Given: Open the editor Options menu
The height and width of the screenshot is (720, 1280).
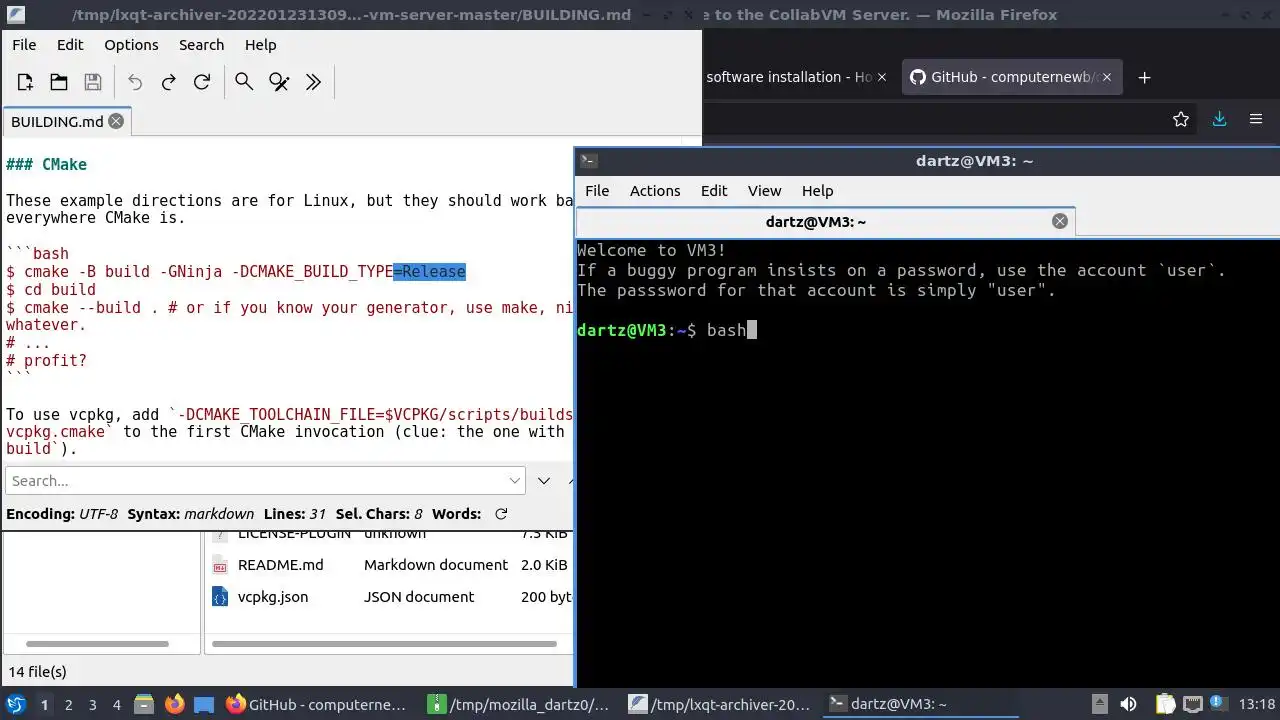Looking at the screenshot, I should coord(131,45).
